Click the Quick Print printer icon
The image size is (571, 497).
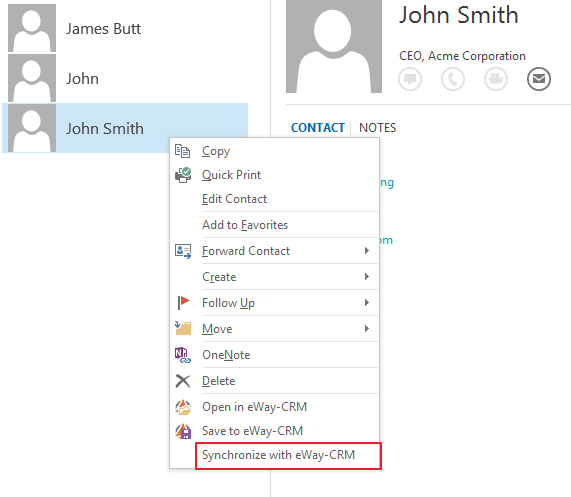point(183,175)
